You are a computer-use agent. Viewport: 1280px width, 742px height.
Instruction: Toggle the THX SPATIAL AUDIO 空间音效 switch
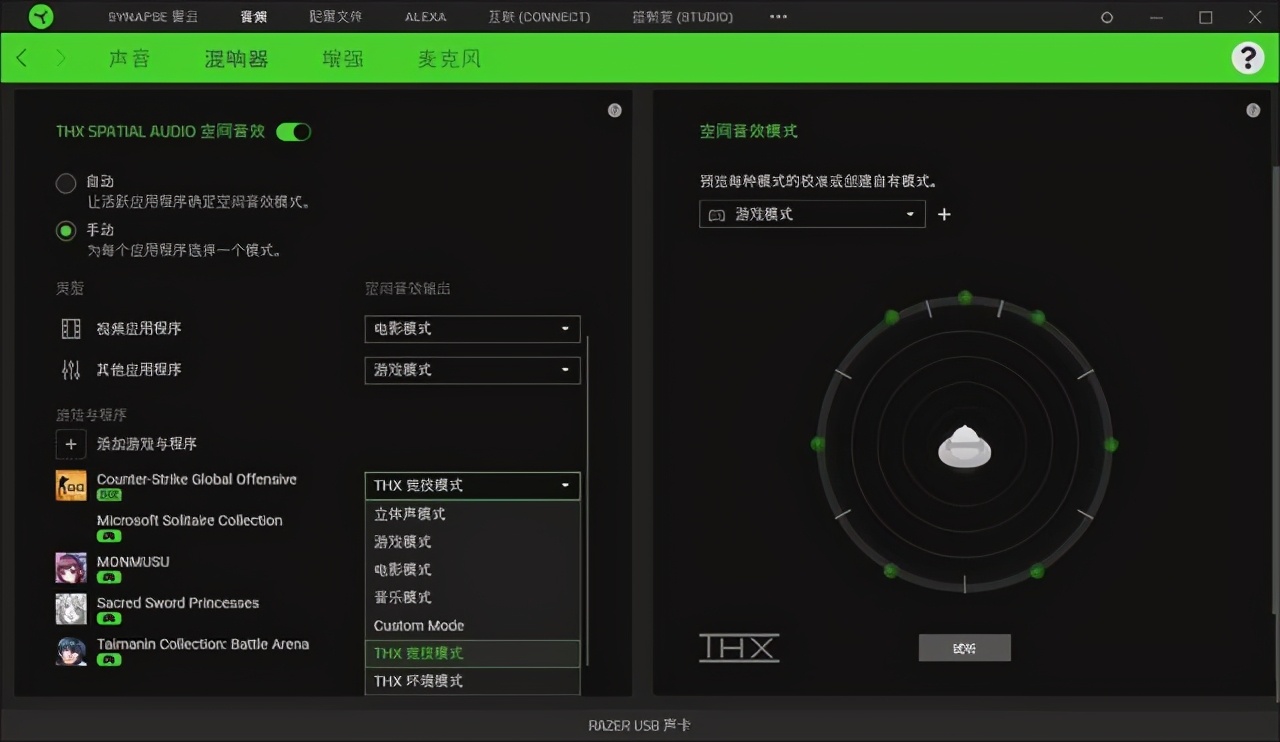pos(293,131)
